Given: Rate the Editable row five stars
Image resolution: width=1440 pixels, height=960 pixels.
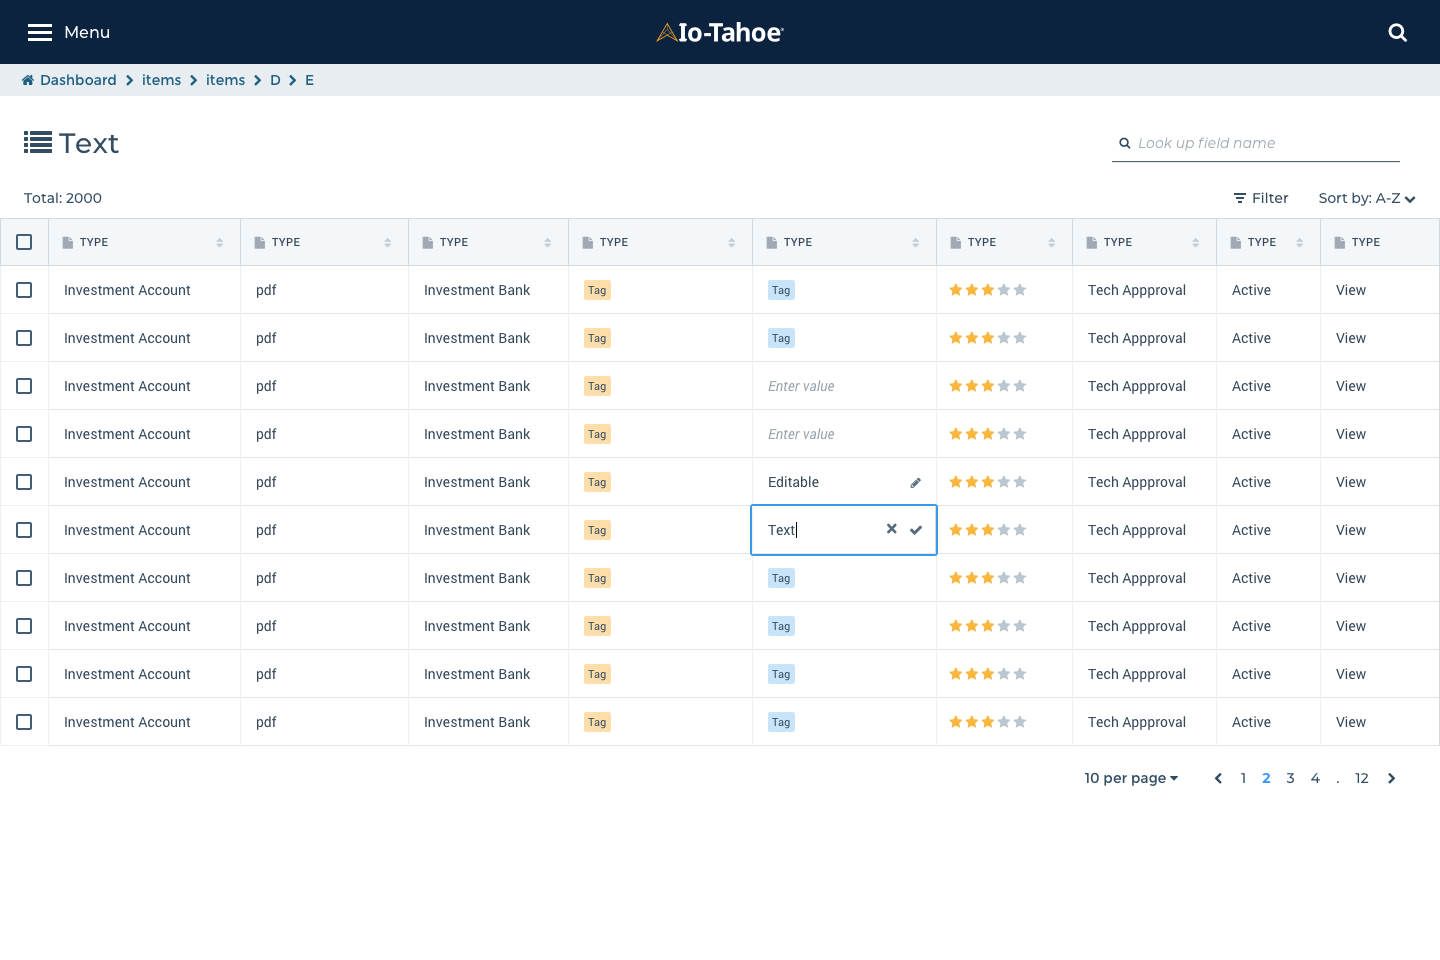Looking at the screenshot, I should pyautogui.click(x=1020, y=482).
